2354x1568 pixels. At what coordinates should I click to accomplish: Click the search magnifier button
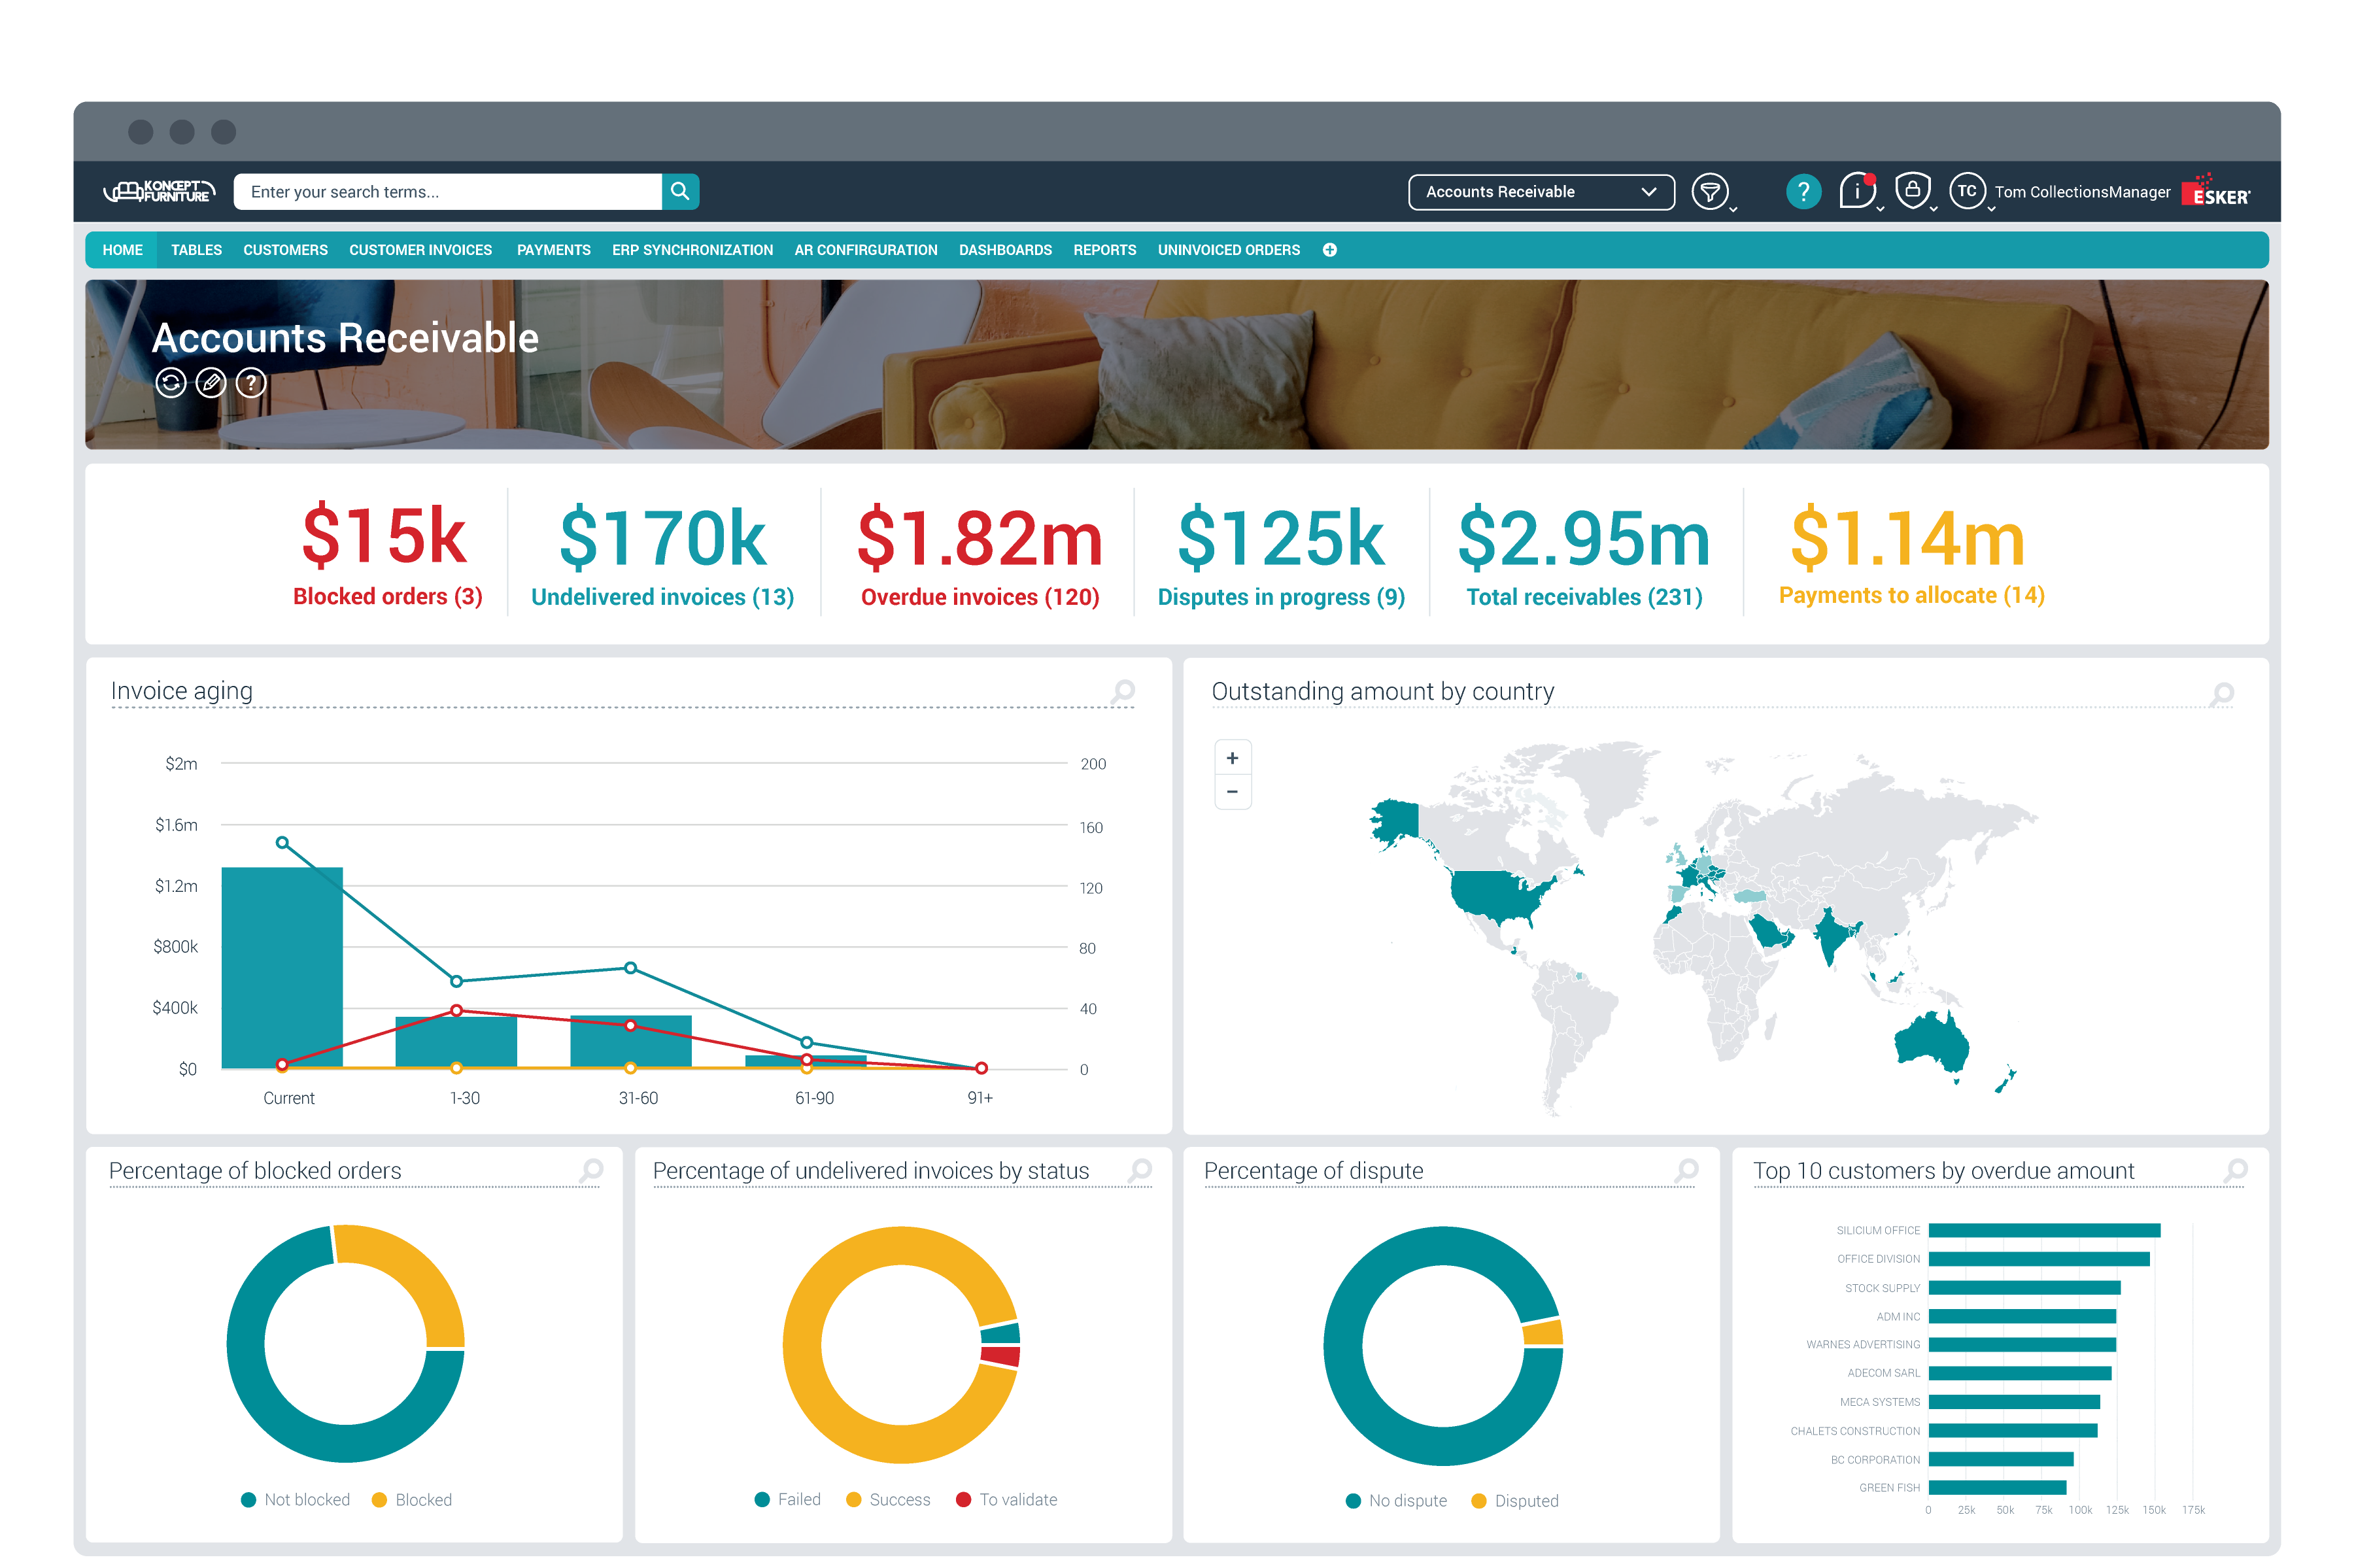click(680, 191)
